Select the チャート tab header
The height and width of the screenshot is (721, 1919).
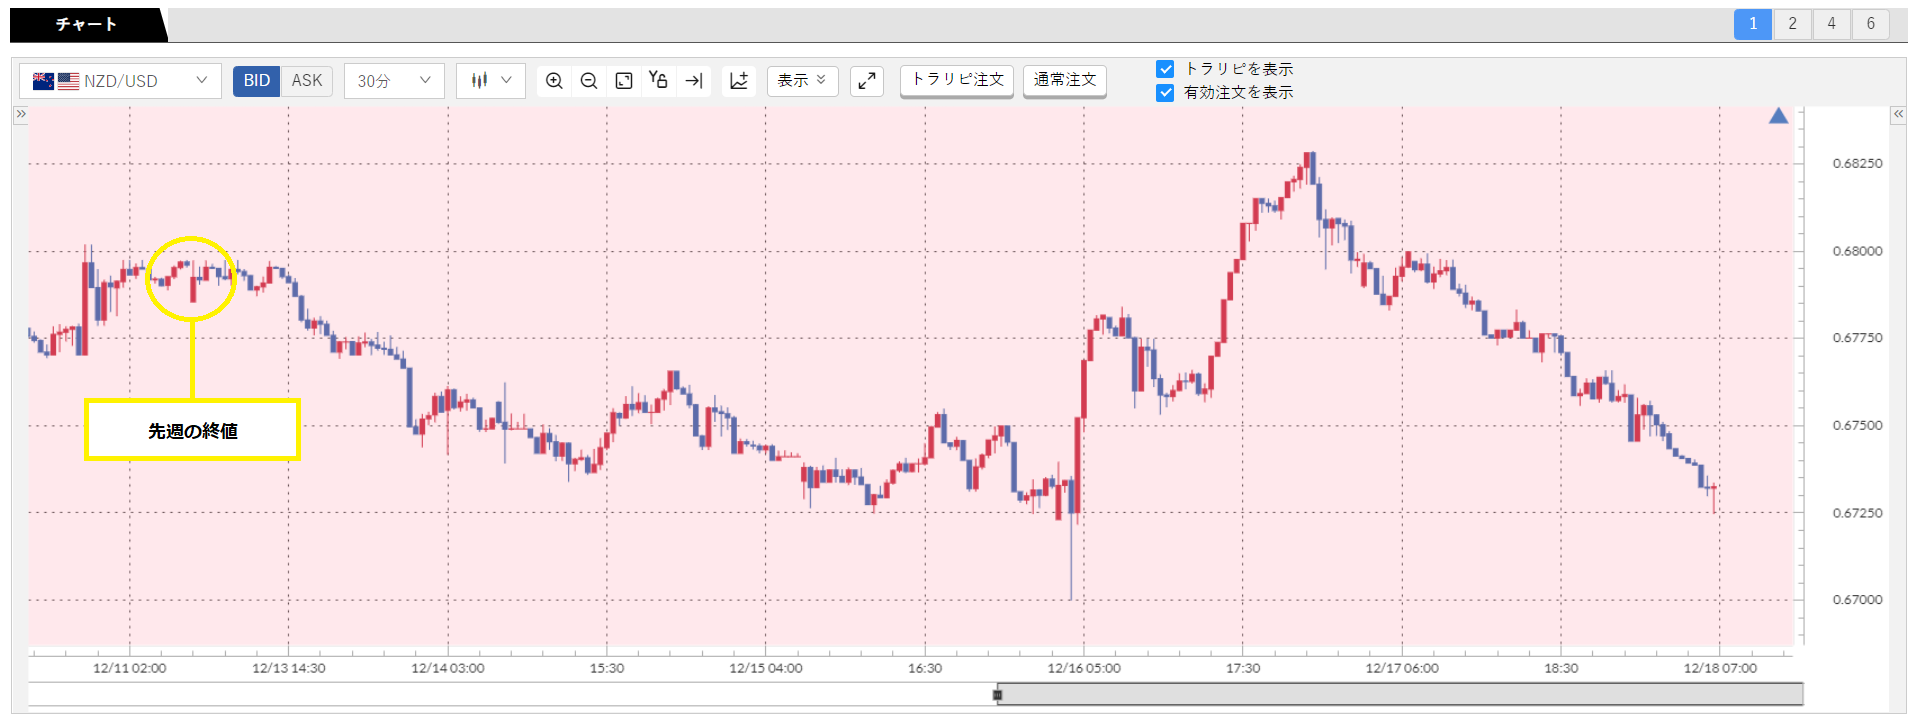tap(87, 24)
